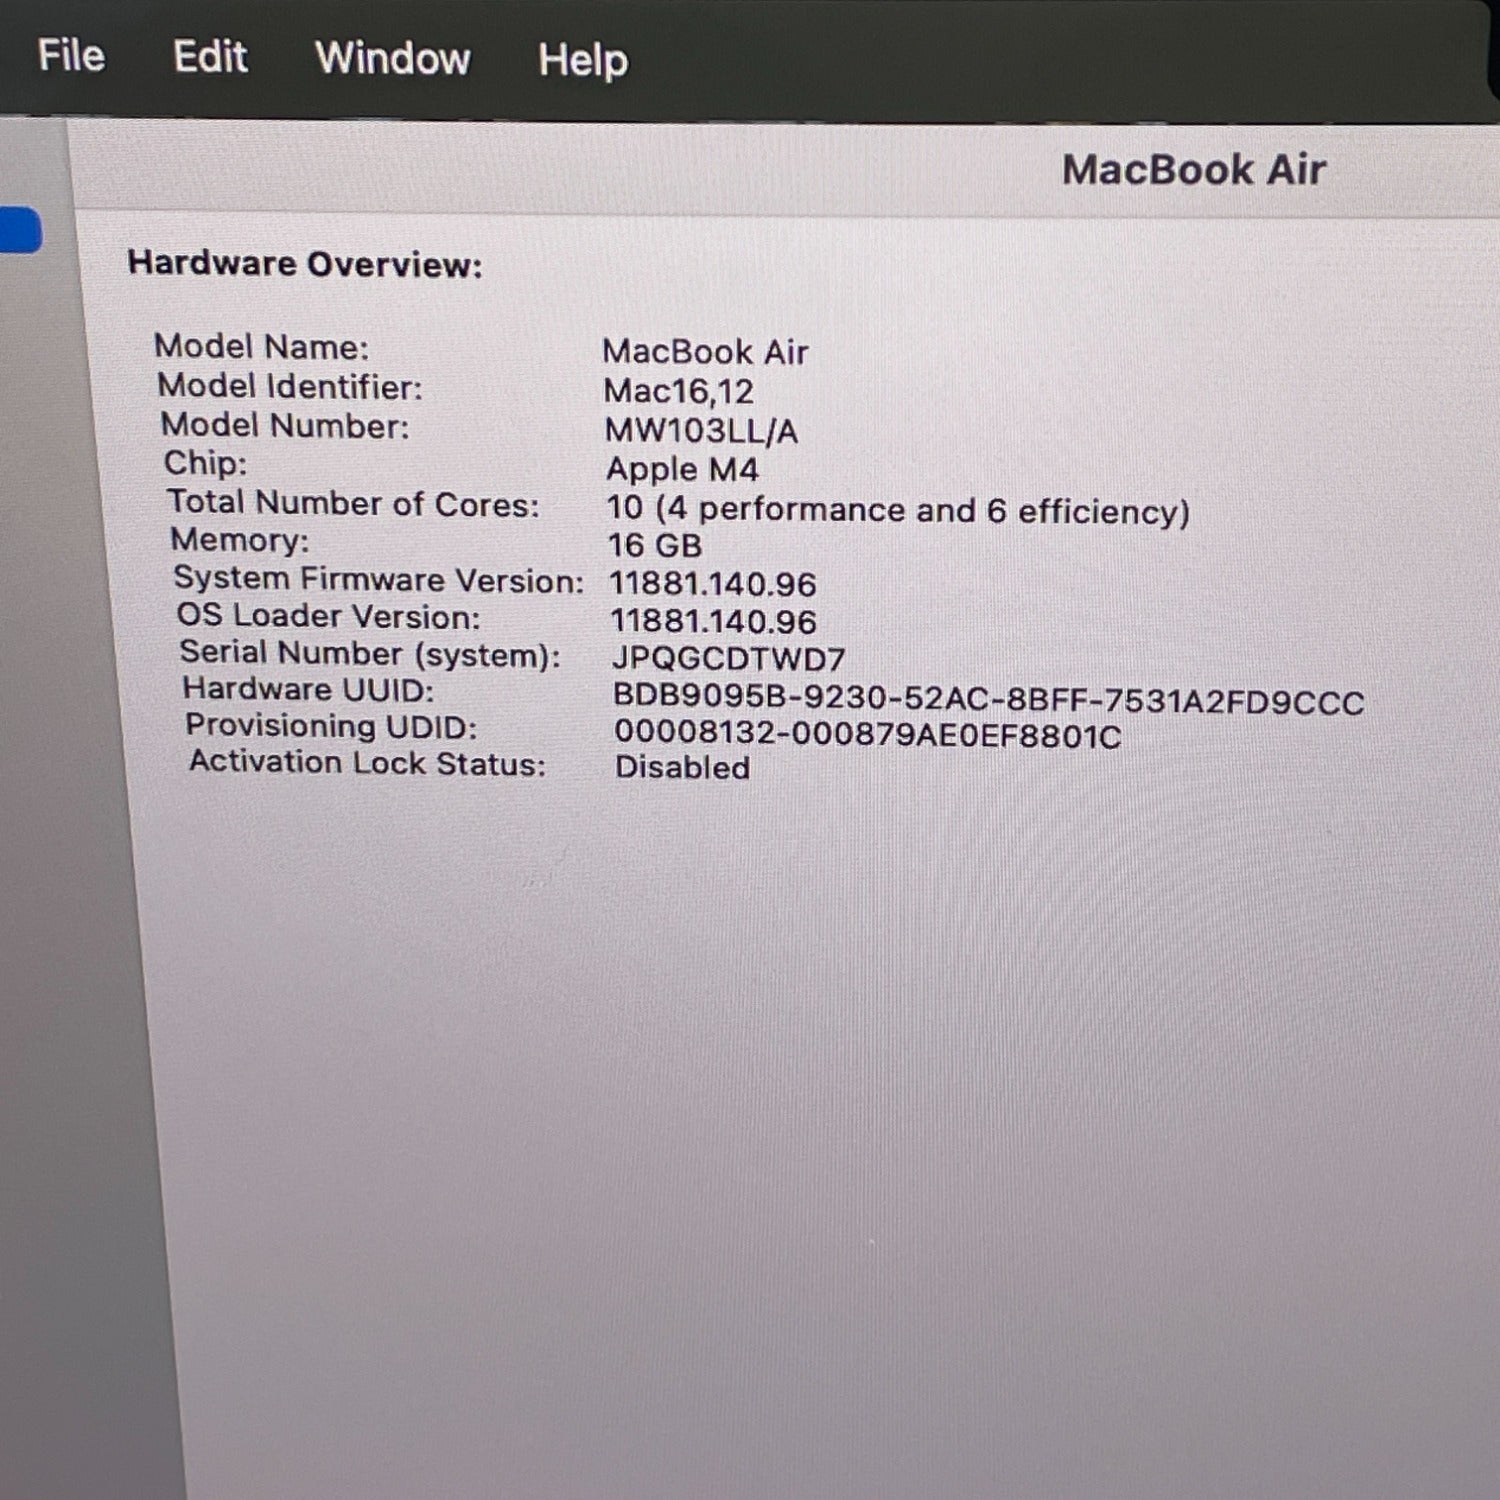Click the model number MW103LL/A
Image resolution: width=1500 pixels, height=1500 pixels.
pyautogui.click(x=701, y=431)
